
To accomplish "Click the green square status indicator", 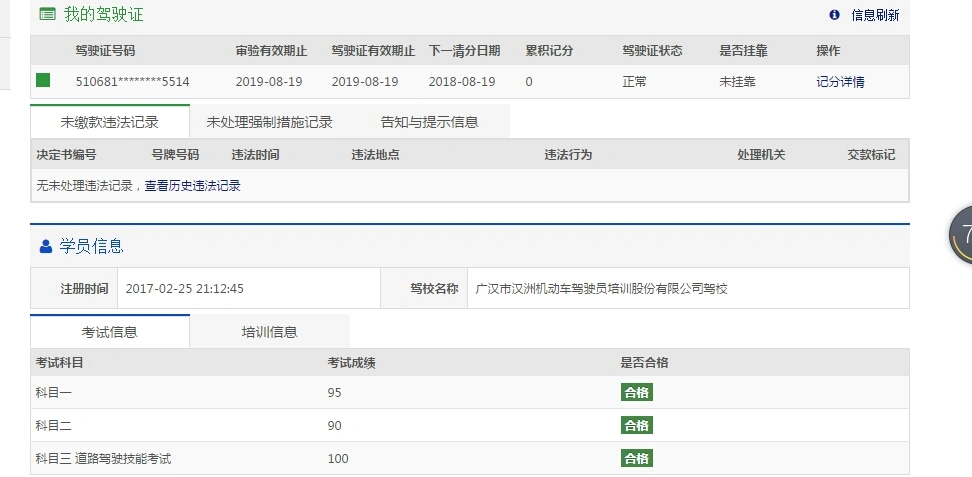I will (x=43, y=81).
